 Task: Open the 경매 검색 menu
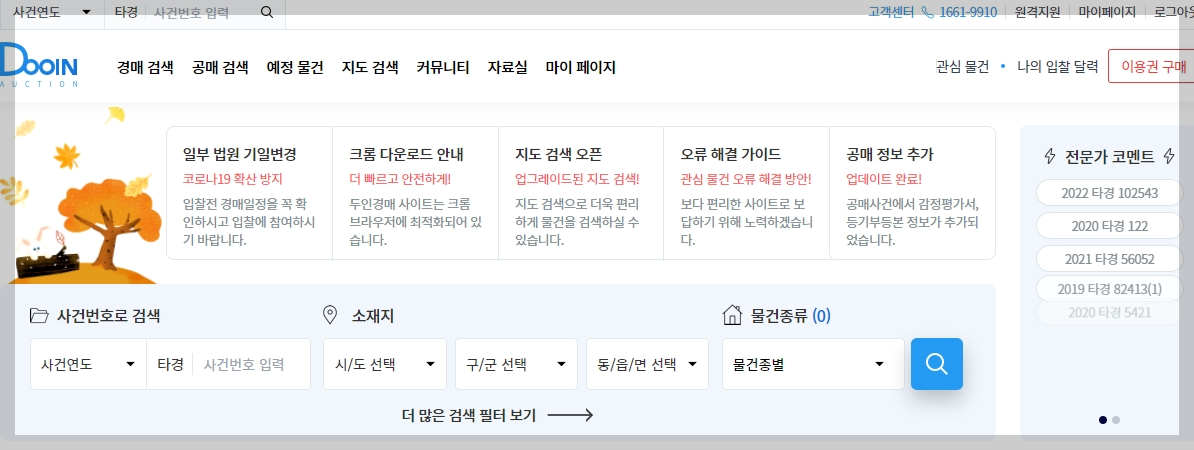click(x=145, y=67)
